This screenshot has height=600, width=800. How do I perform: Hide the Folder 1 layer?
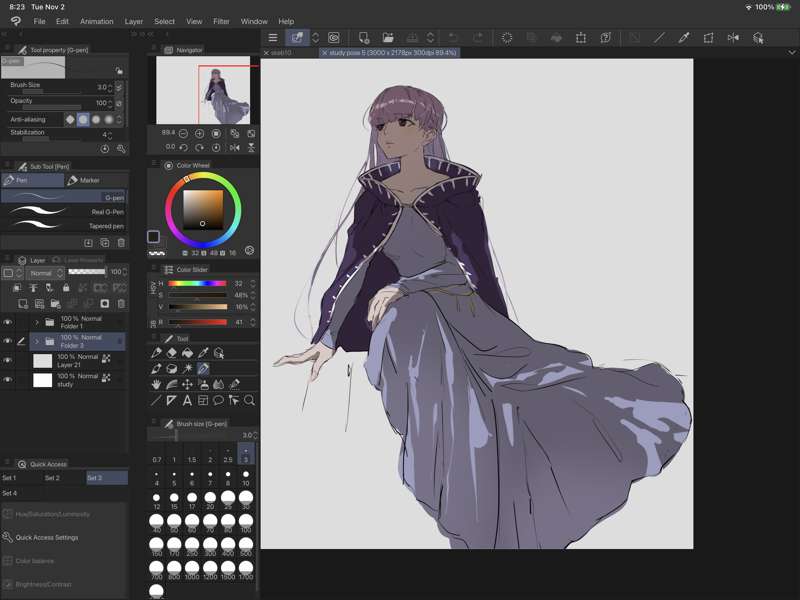pos(7,322)
